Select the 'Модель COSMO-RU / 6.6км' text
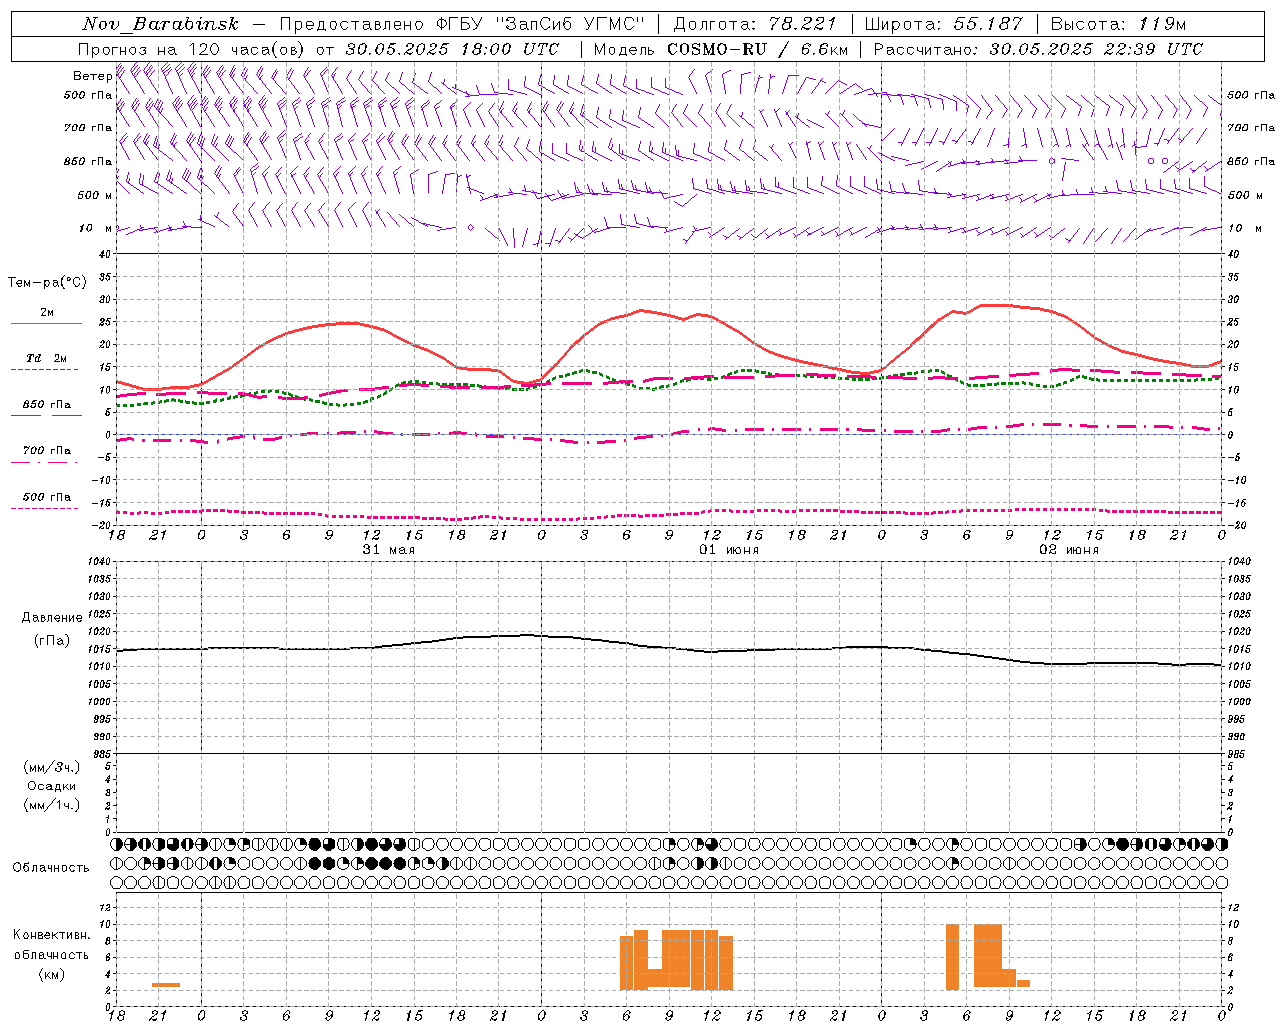1280x1024 pixels. [x=721, y=49]
